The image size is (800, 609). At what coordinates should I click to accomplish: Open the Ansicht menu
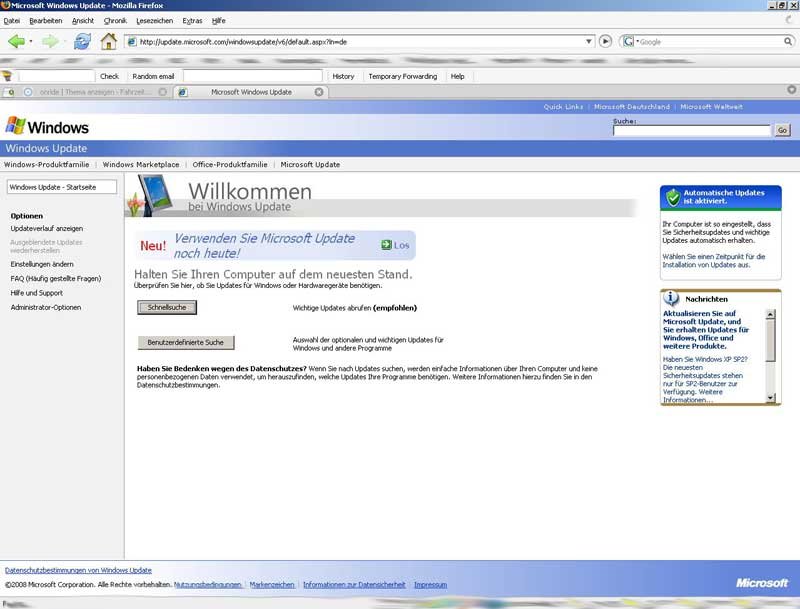tap(83, 21)
